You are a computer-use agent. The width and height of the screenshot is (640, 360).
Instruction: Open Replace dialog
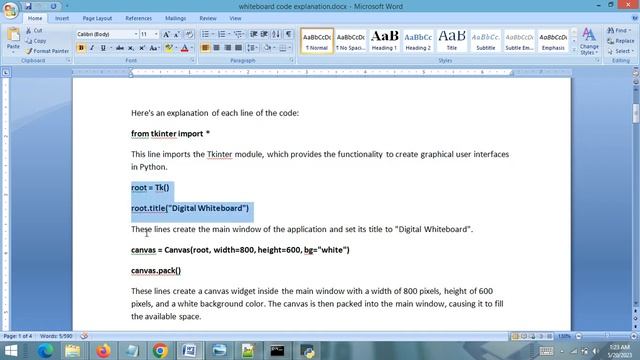point(621,41)
